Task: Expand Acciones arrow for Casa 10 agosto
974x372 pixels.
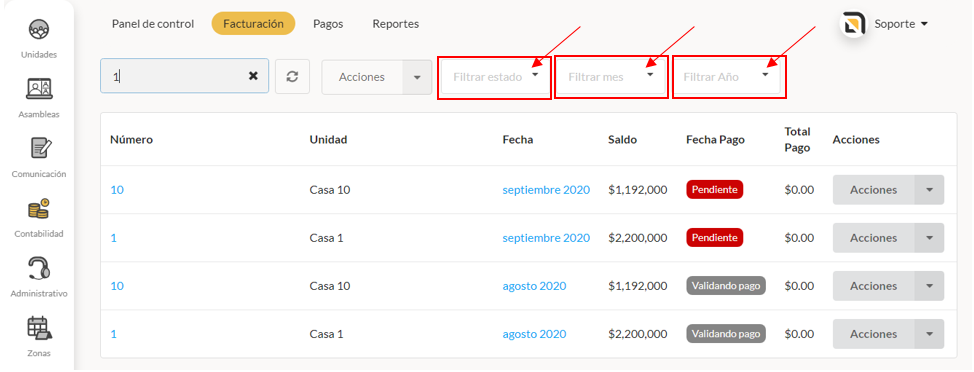Action: point(929,286)
